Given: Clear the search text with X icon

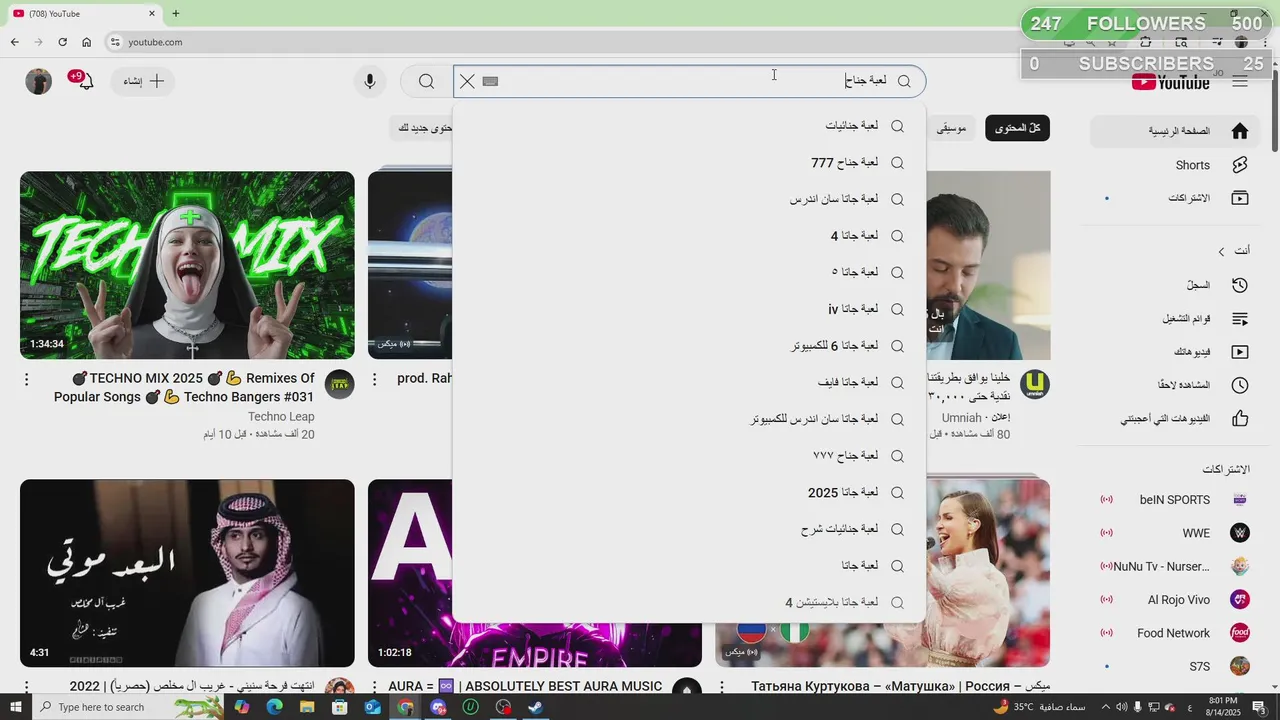Looking at the screenshot, I should tap(467, 81).
